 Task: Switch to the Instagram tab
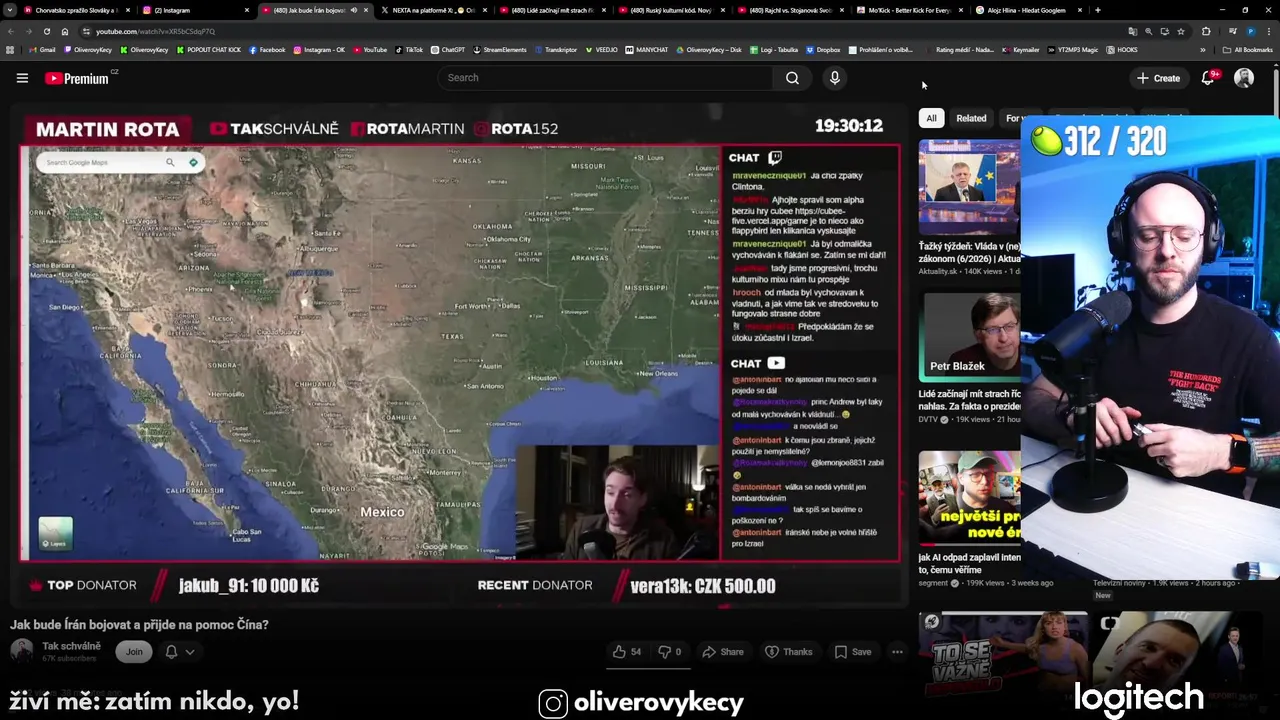[x=190, y=10]
